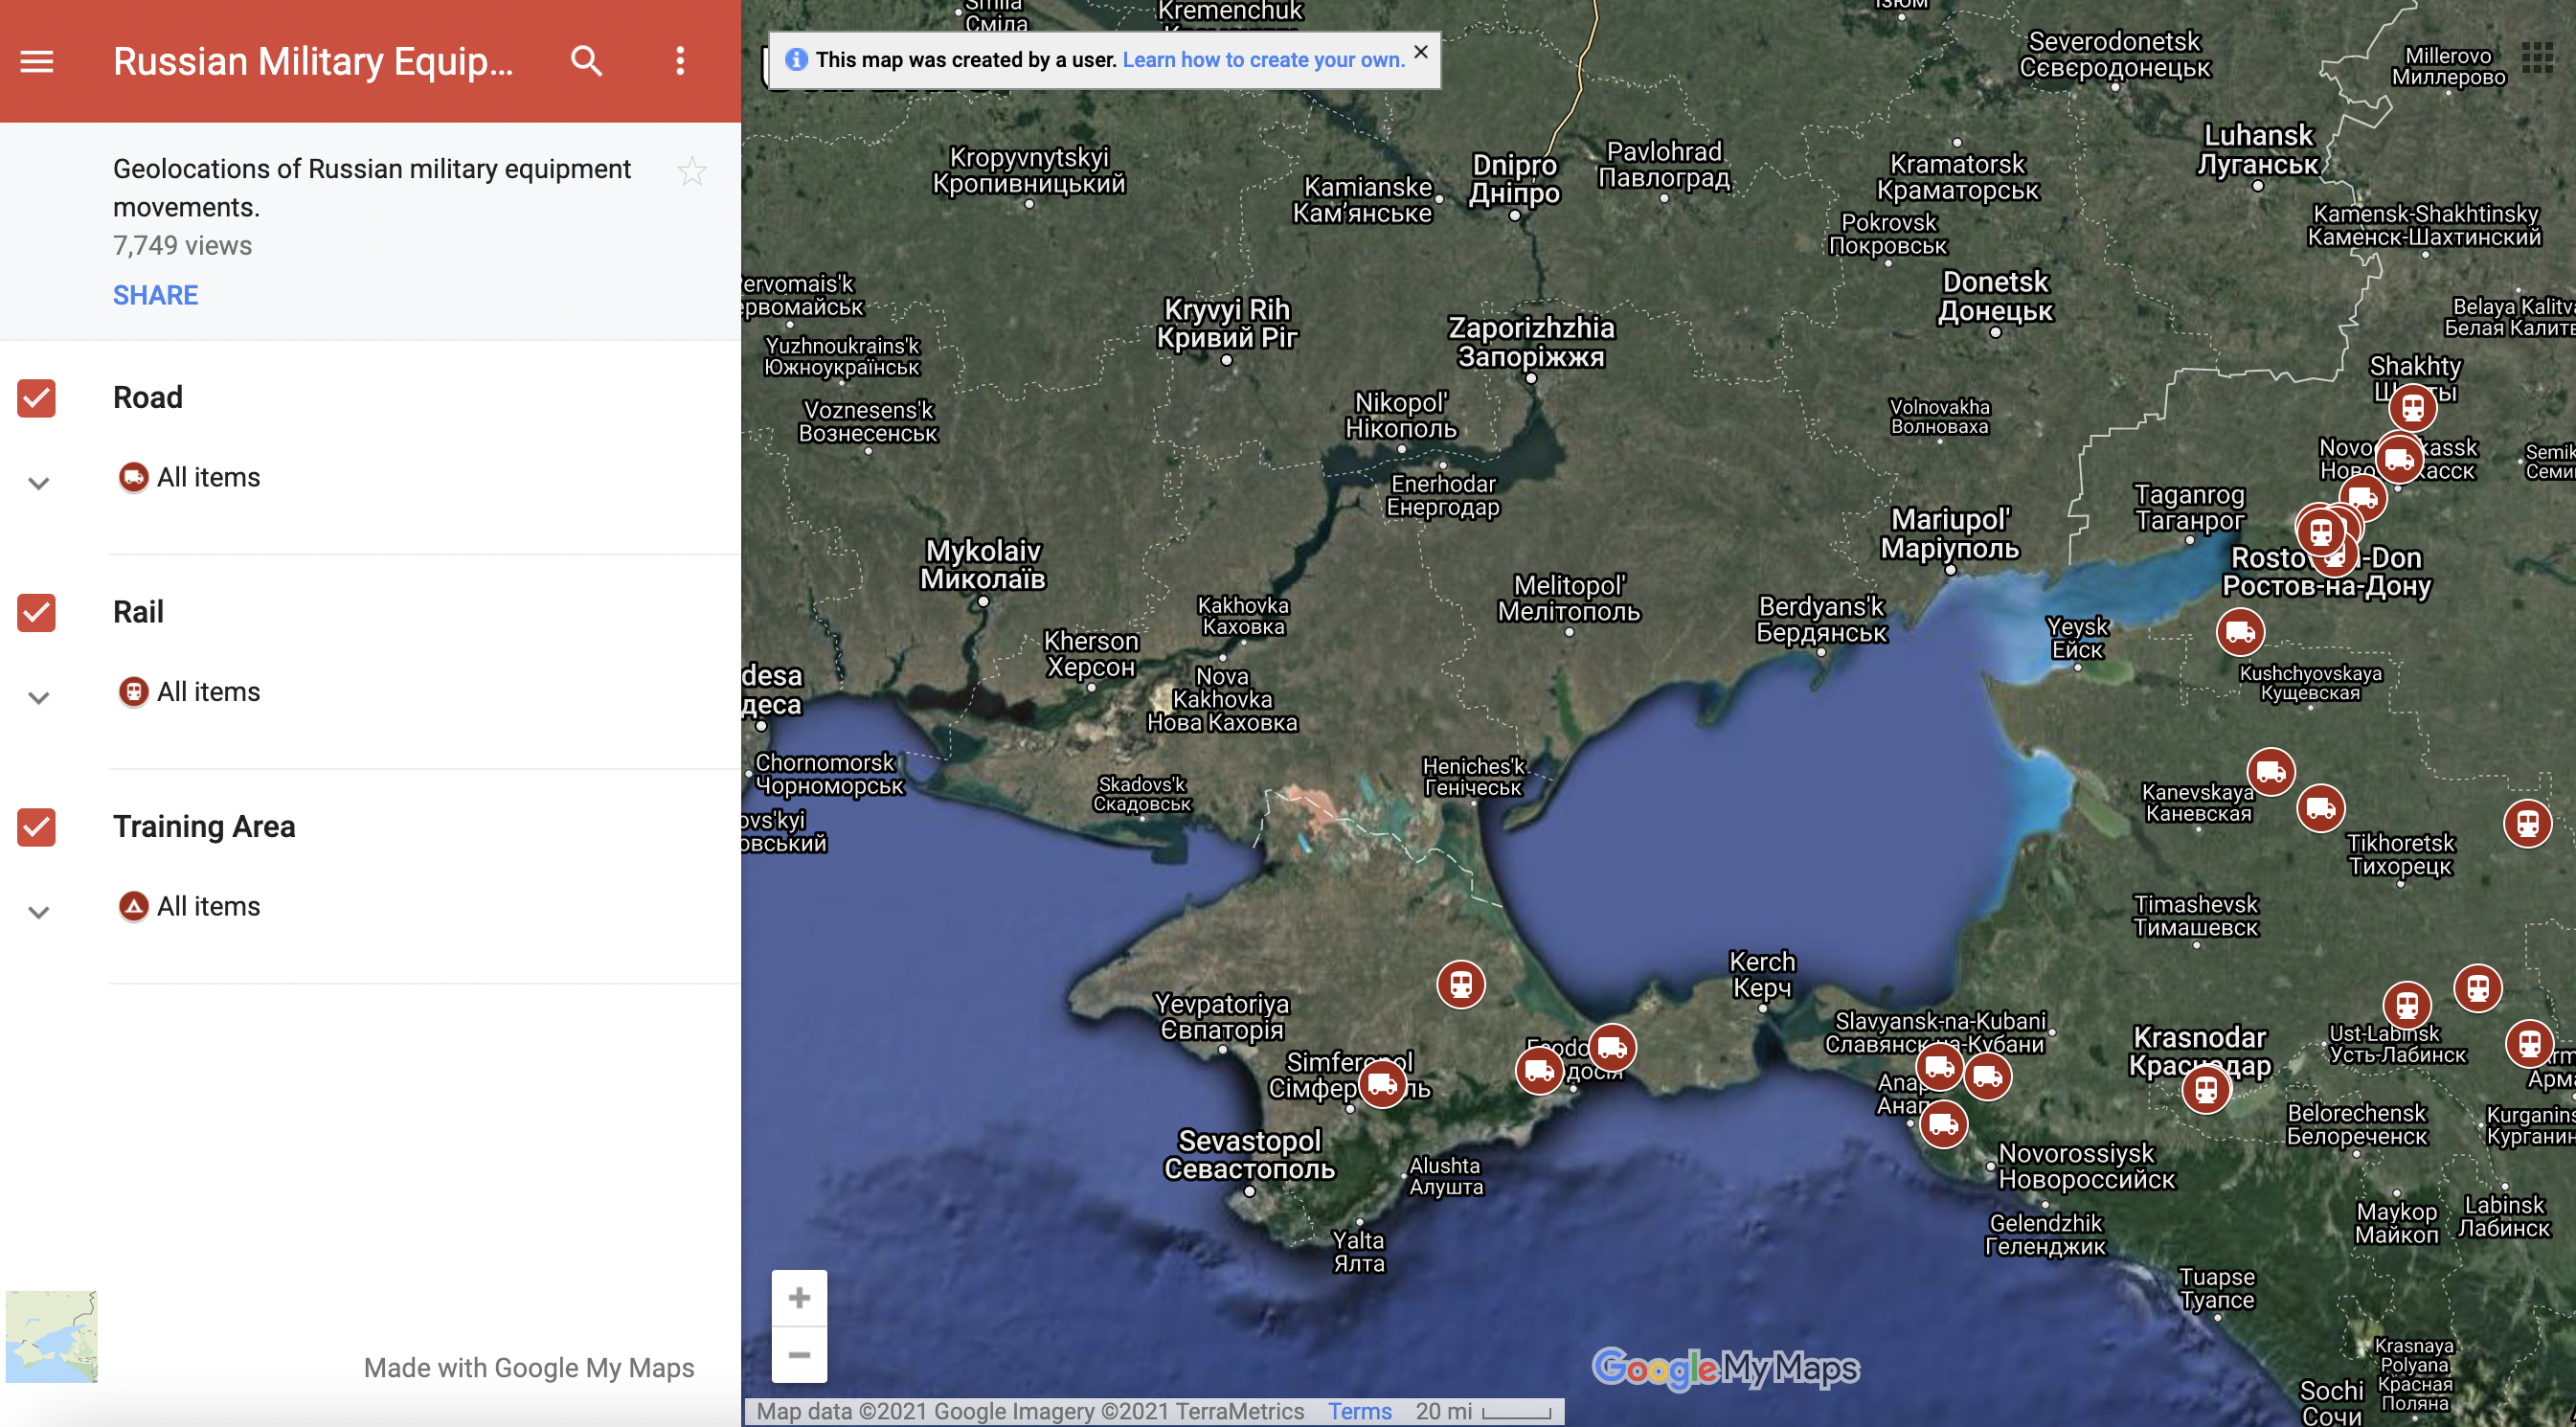Click the rail marker near Krasnodar
This screenshot has width=2576, height=1427.
(2205, 1089)
